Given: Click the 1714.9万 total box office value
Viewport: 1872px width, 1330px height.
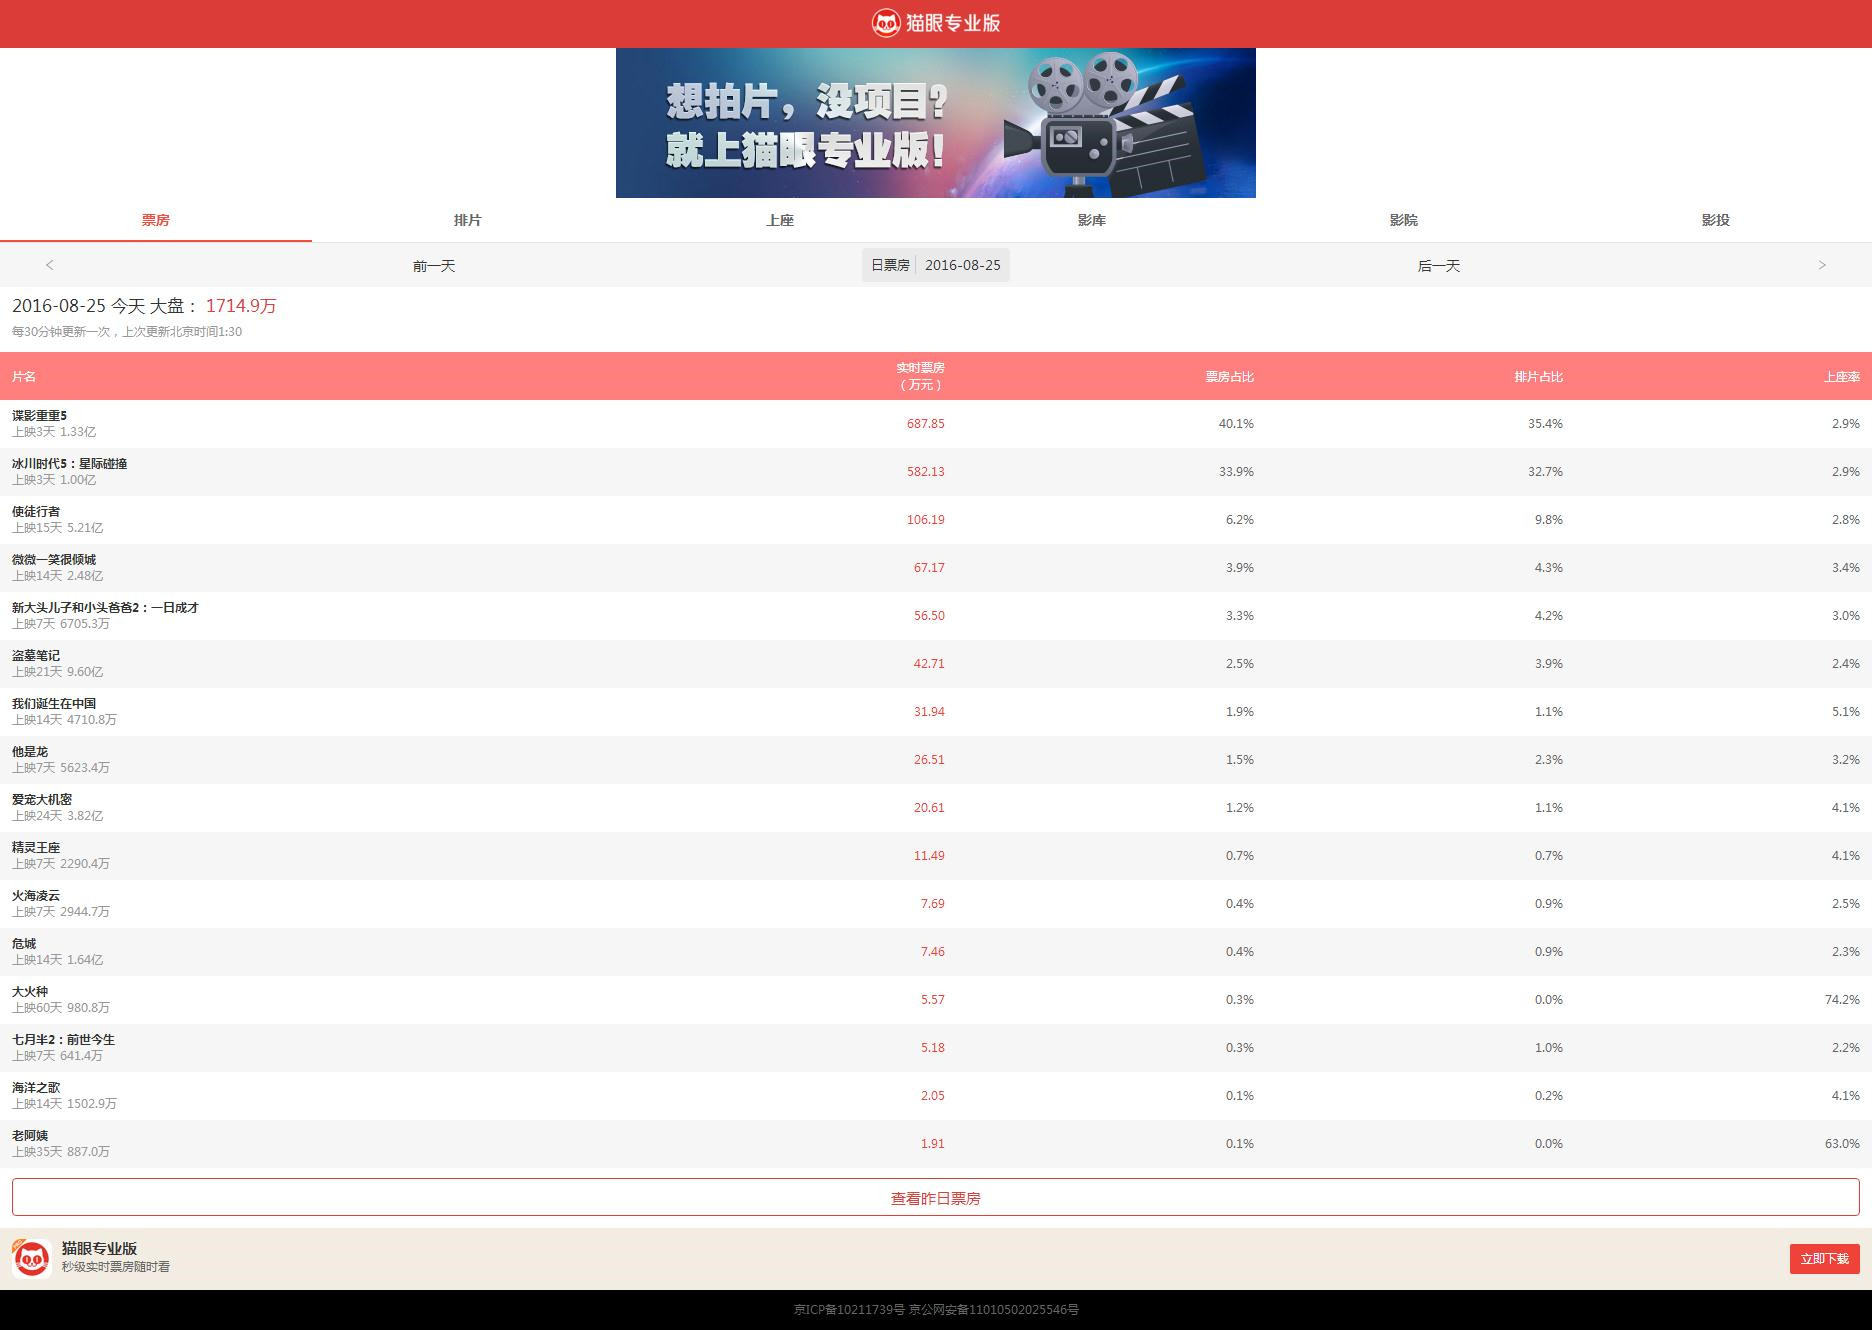Looking at the screenshot, I should 241,306.
